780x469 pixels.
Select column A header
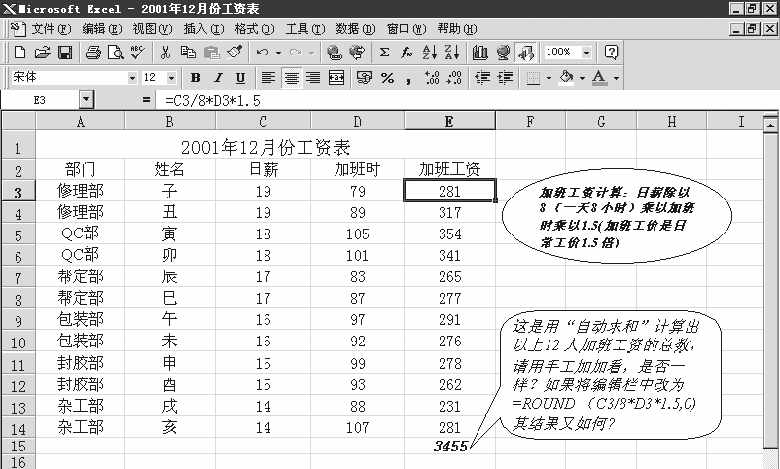click(x=80, y=121)
